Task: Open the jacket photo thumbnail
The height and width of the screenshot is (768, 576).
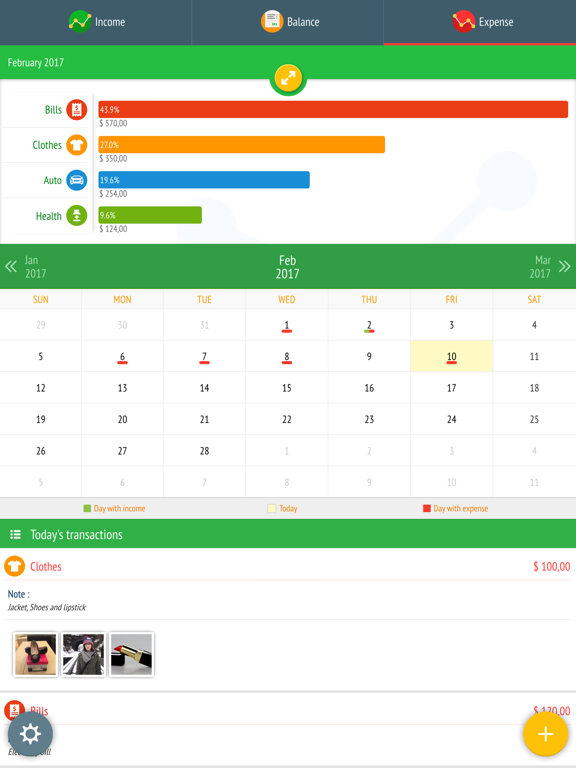Action: click(83, 654)
